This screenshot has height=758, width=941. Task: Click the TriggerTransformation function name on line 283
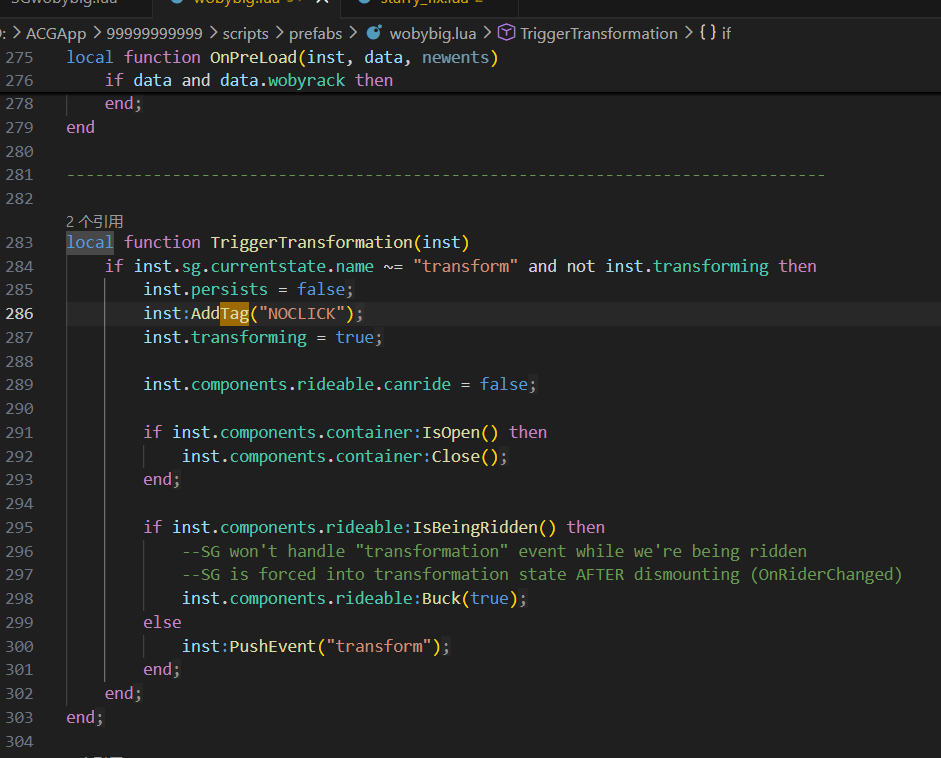(x=310, y=242)
